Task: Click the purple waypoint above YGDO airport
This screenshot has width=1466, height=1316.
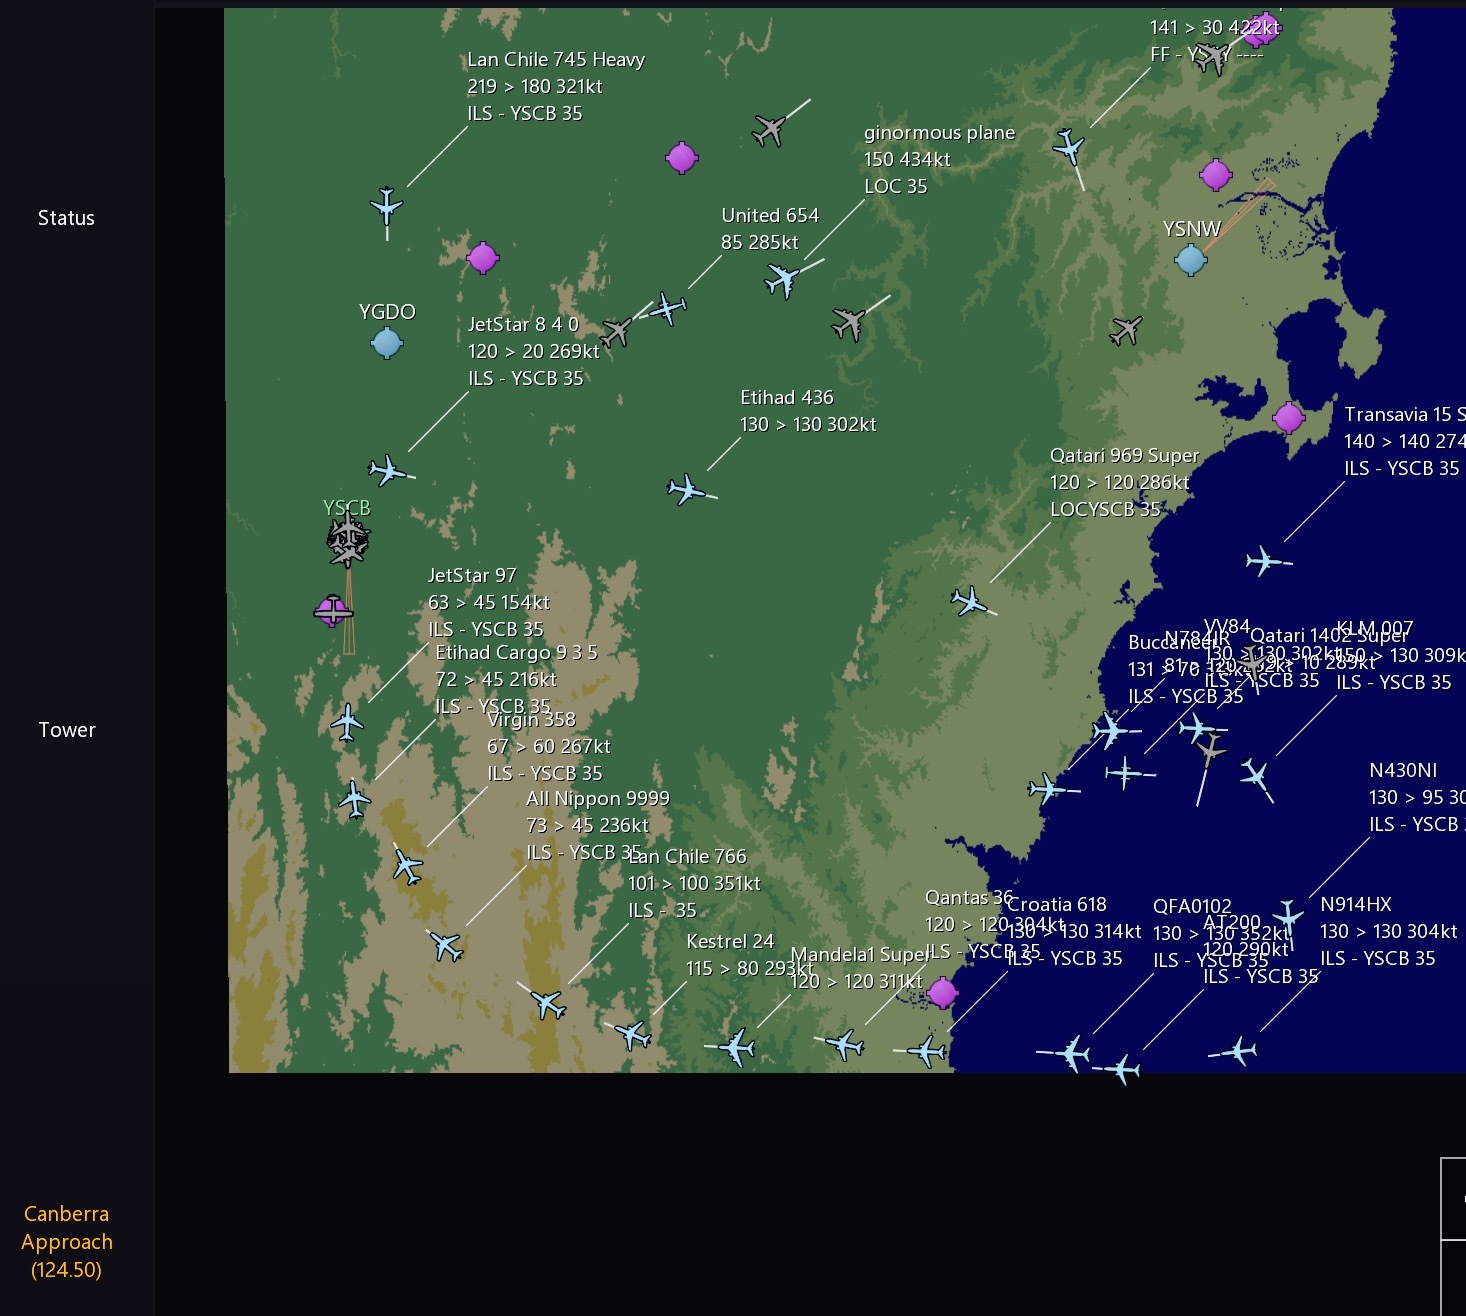Action: (x=483, y=258)
